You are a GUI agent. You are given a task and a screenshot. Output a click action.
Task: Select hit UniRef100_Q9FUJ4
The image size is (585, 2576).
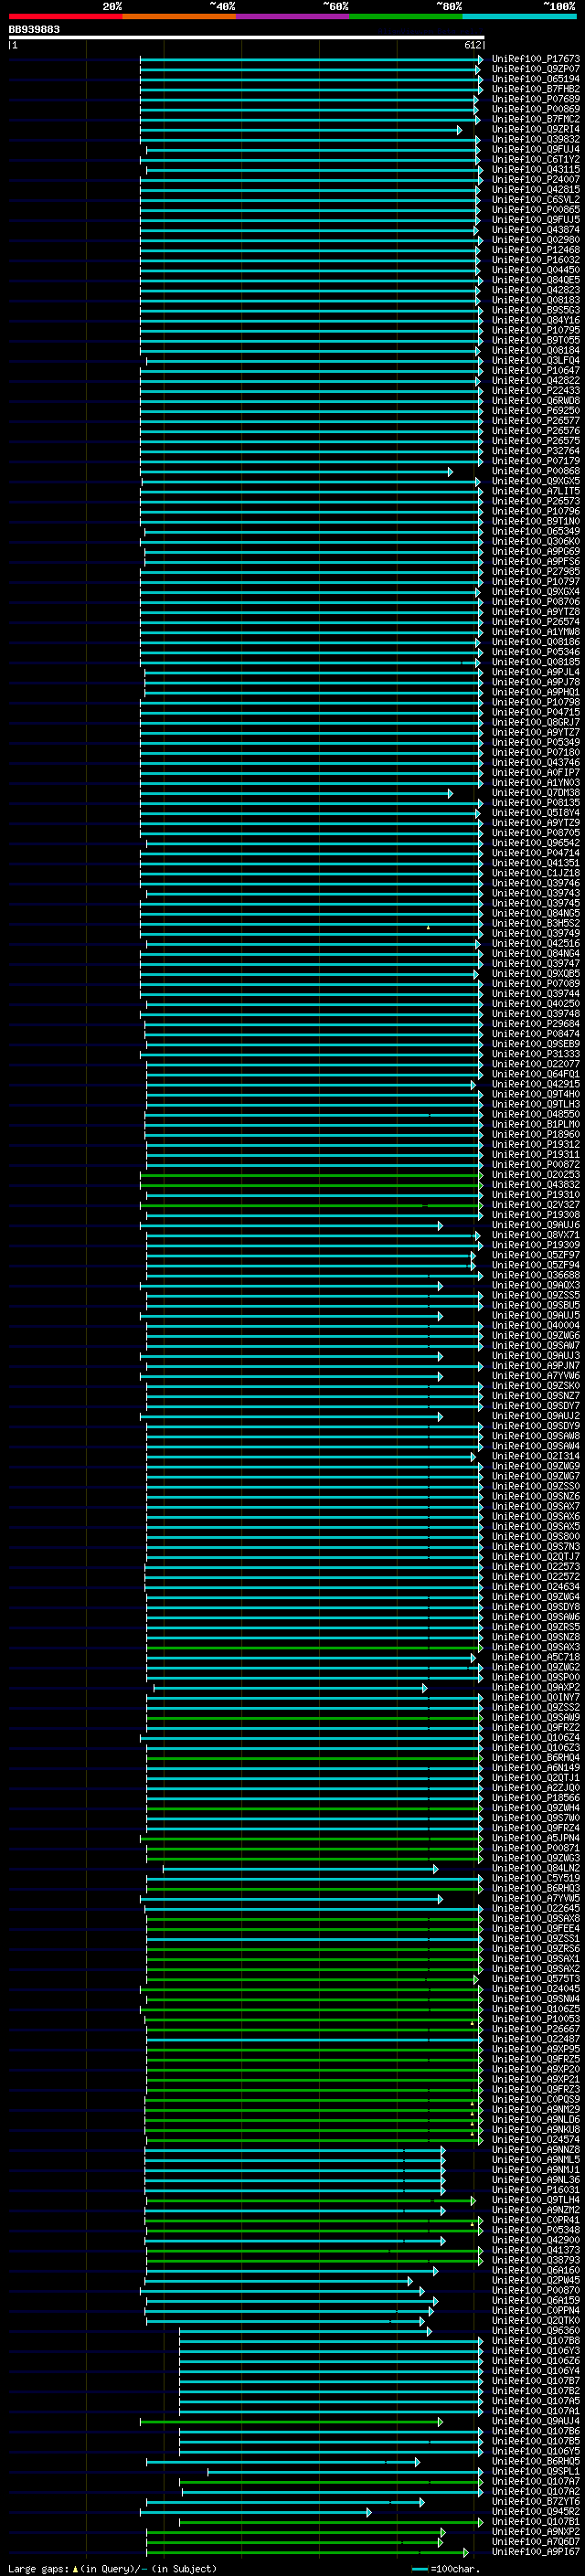pos(535,149)
